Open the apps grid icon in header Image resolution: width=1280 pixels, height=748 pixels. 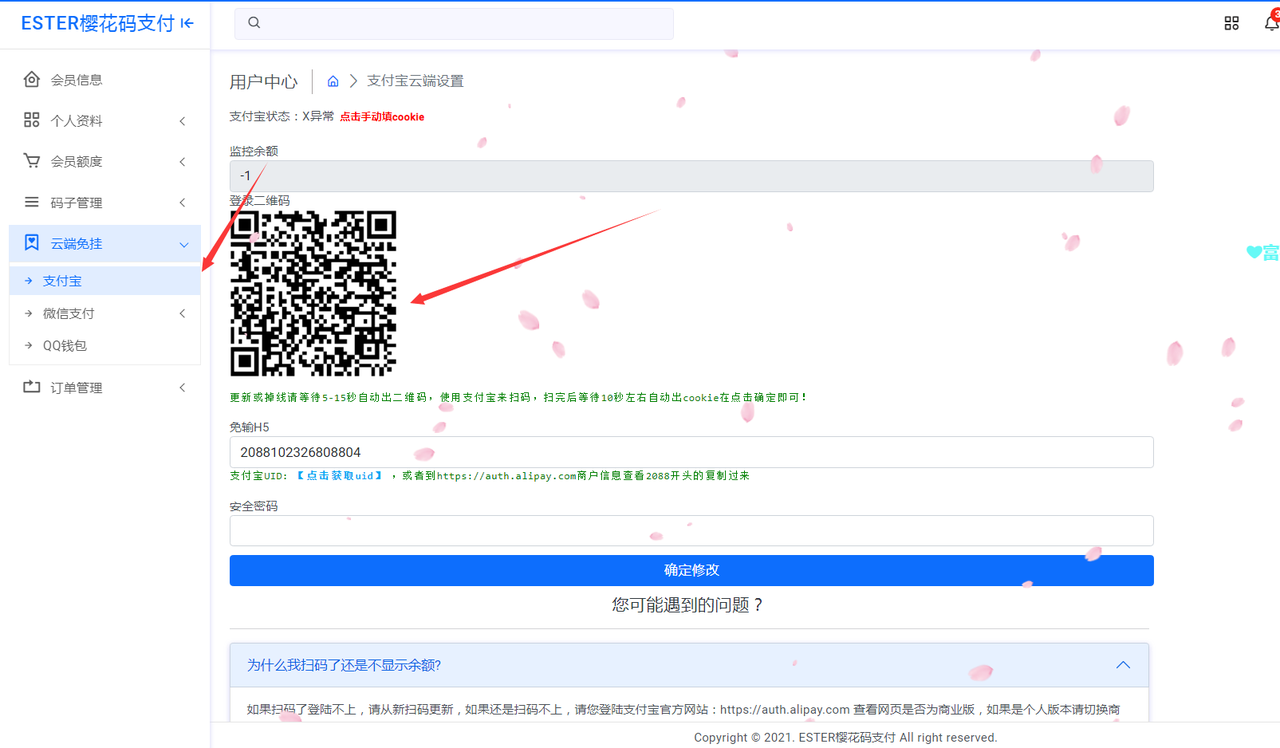coord(1232,23)
